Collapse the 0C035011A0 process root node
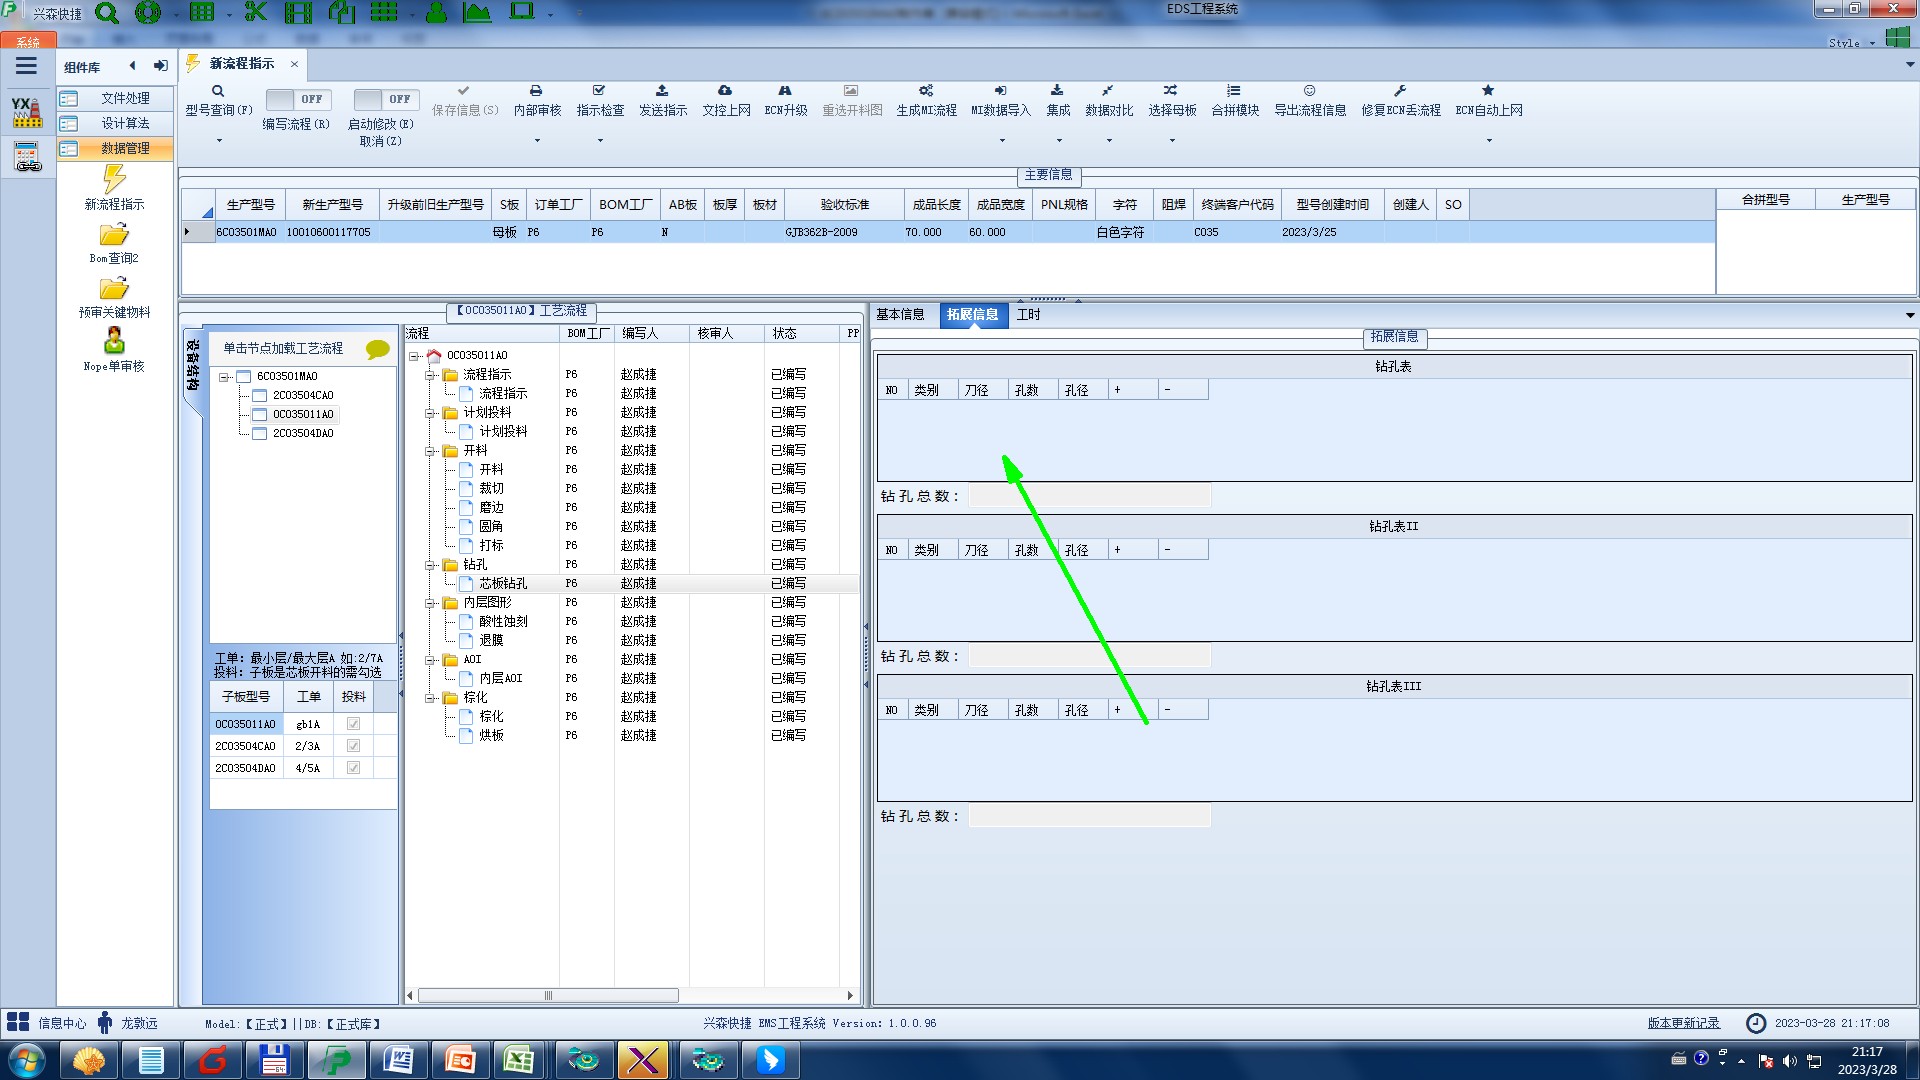The image size is (1920, 1080). pyautogui.click(x=413, y=356)
